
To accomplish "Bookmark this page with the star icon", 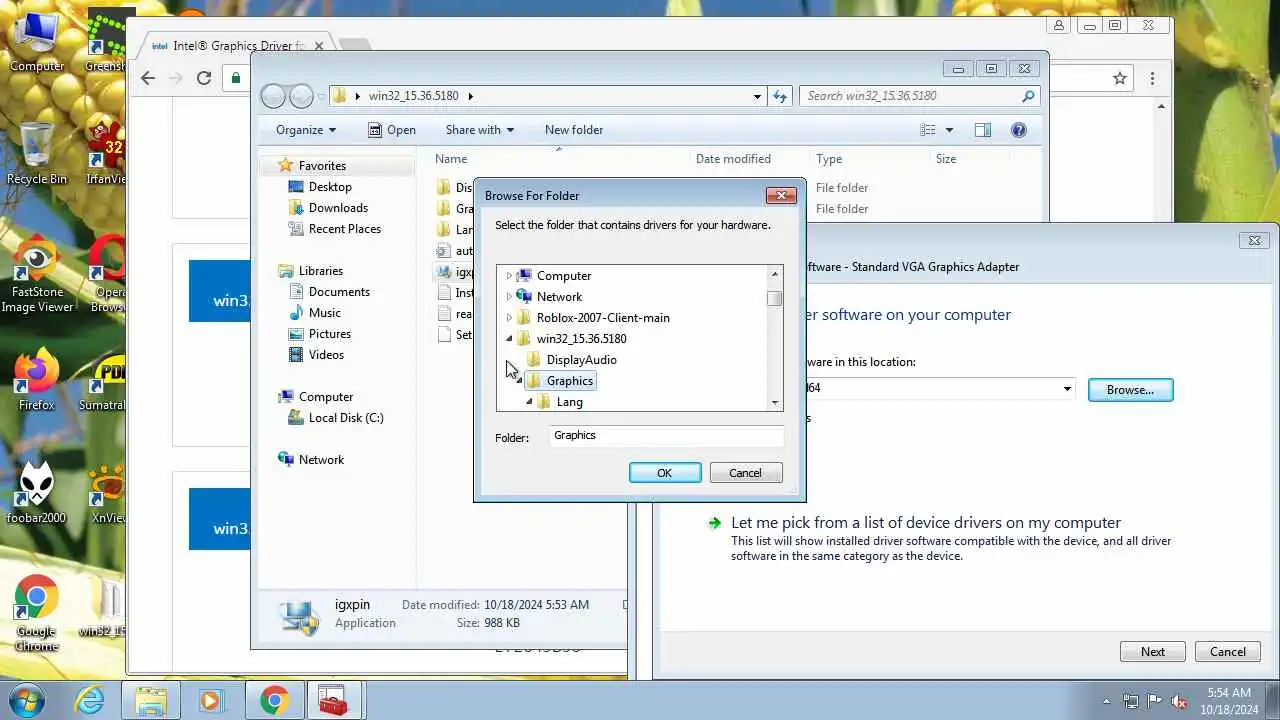I will click(1120, 78).
